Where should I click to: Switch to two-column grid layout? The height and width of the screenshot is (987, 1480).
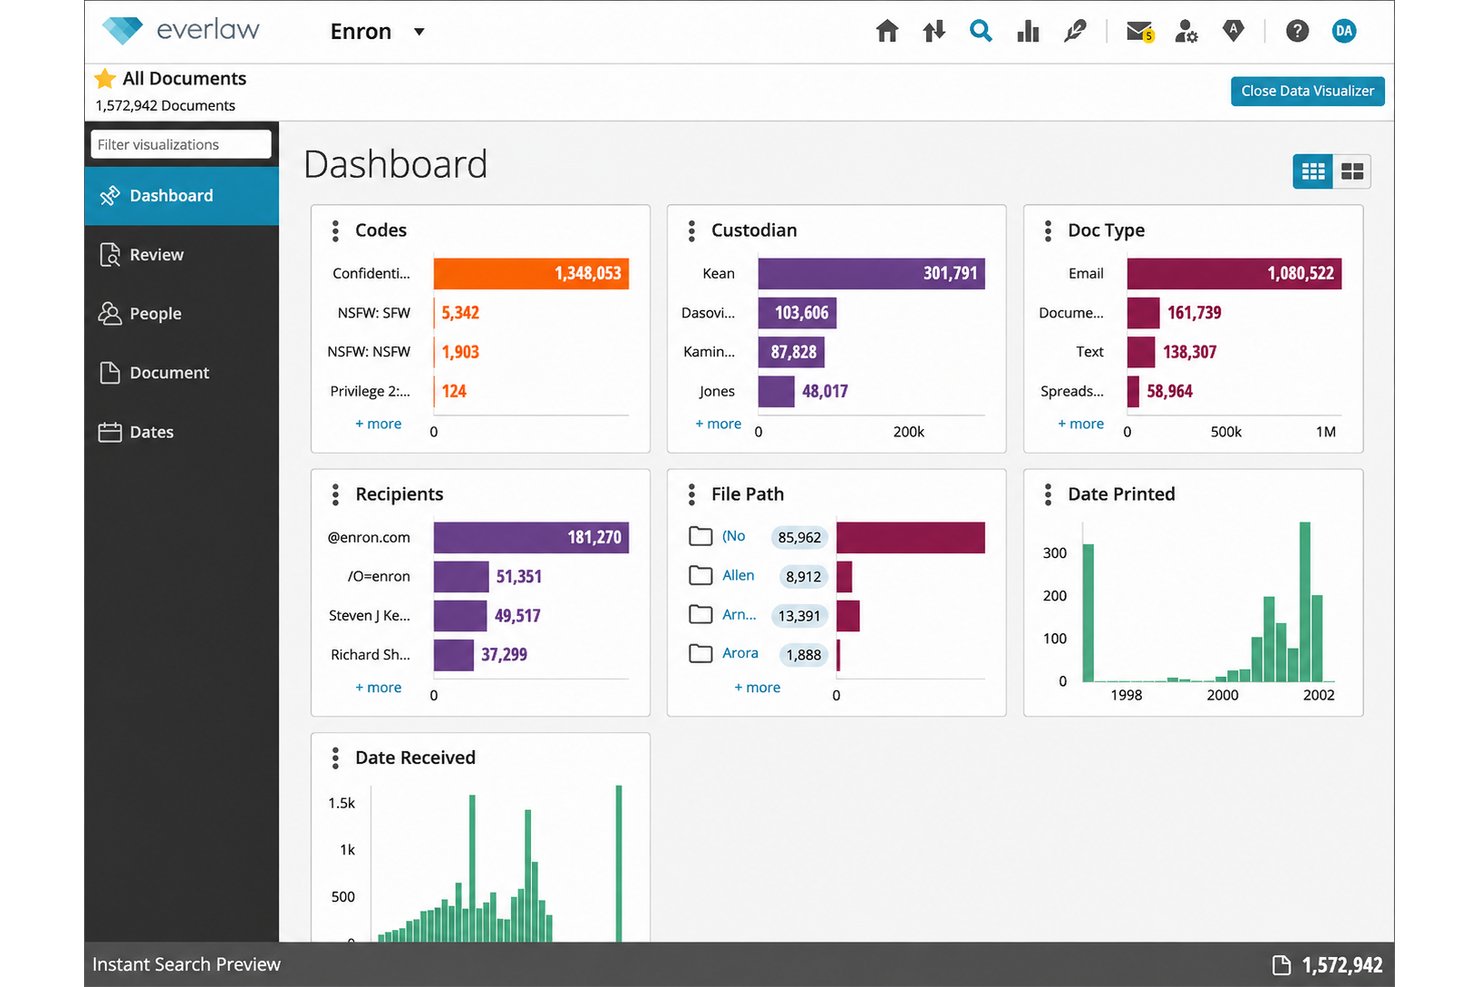[1352, 171]
